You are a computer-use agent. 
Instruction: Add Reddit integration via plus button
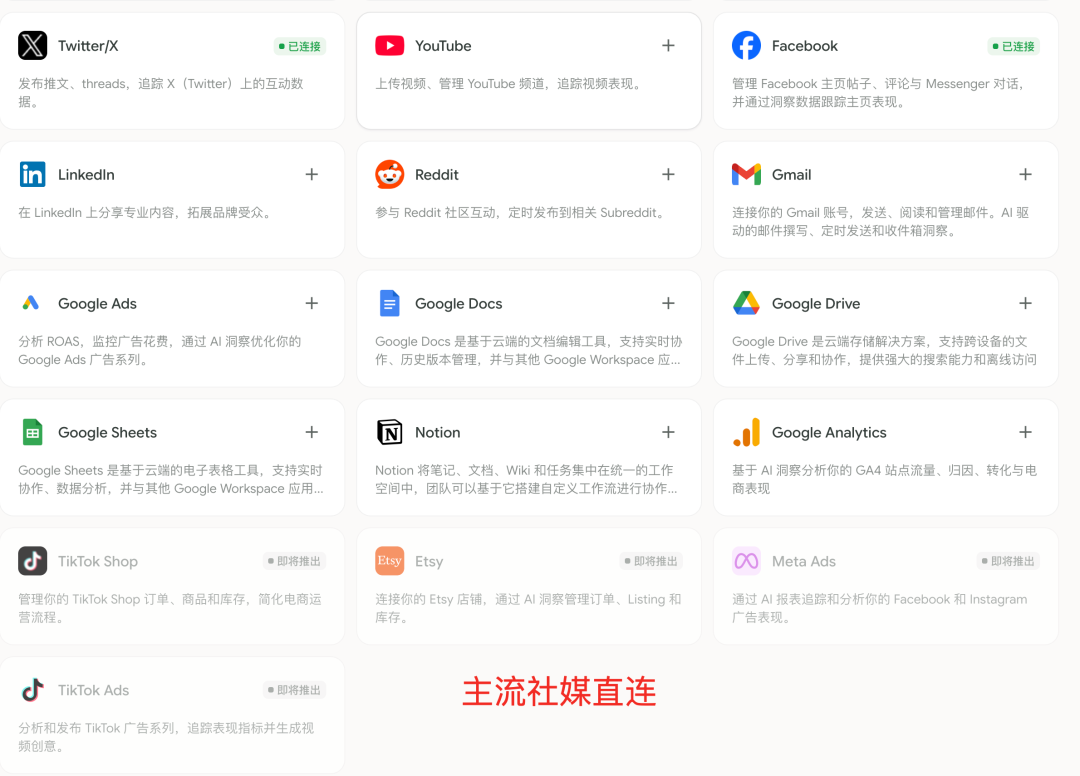coord(668,174)
